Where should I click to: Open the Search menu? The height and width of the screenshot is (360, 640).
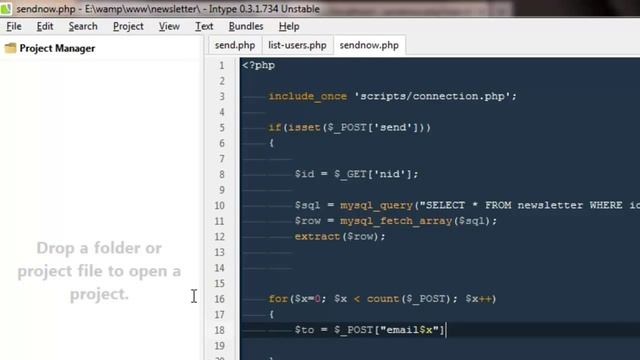(83, 27)
